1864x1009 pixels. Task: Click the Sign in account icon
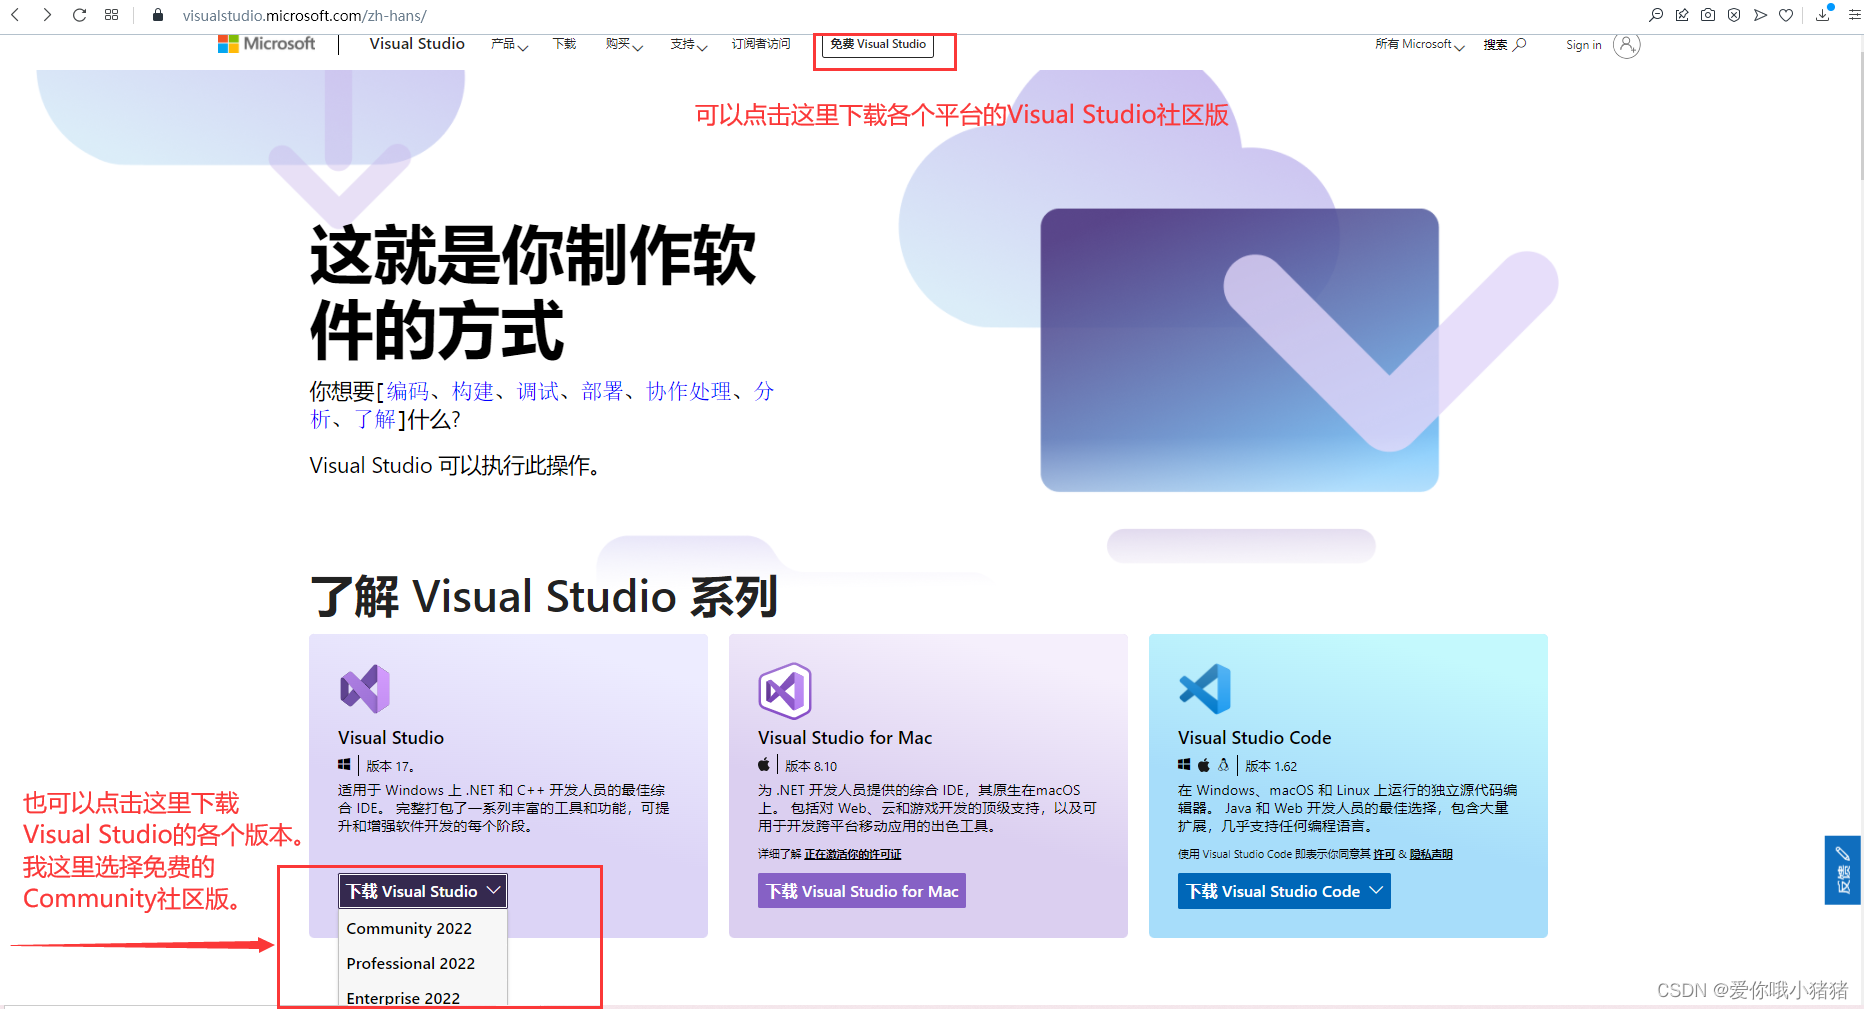1627,44
